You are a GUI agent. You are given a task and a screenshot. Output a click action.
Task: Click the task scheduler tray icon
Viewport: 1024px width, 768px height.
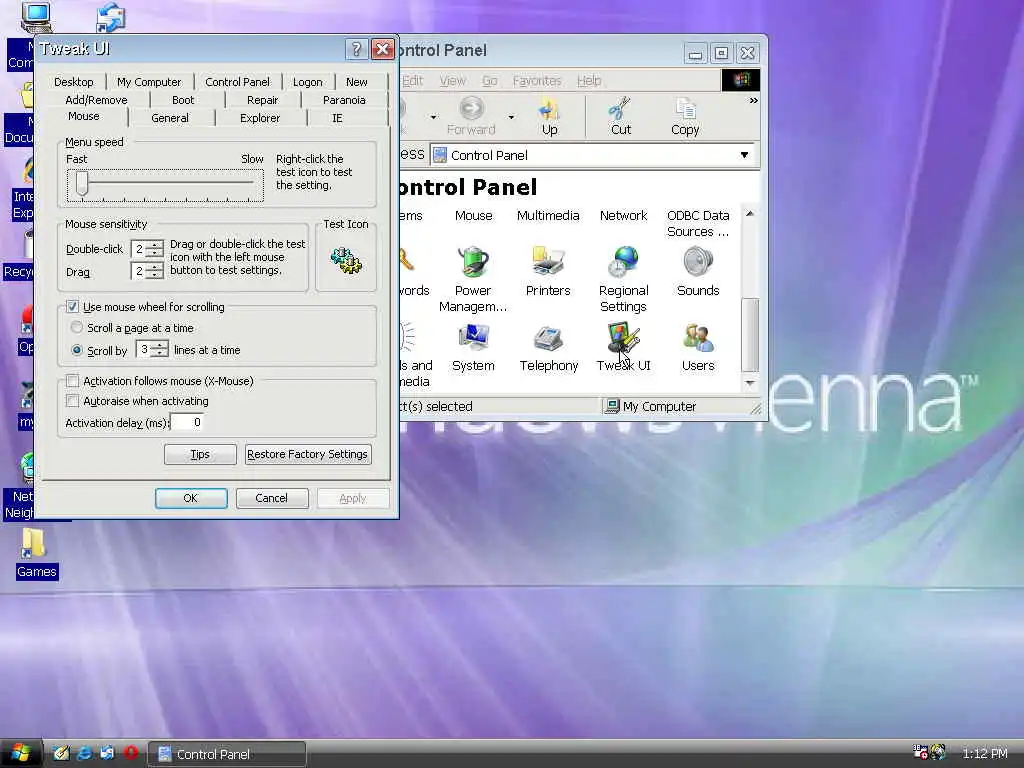click(x=921, y=752)
